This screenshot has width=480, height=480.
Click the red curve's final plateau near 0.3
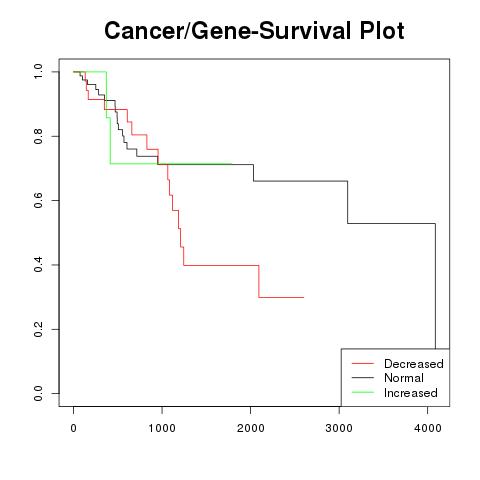tap(281, 297)
